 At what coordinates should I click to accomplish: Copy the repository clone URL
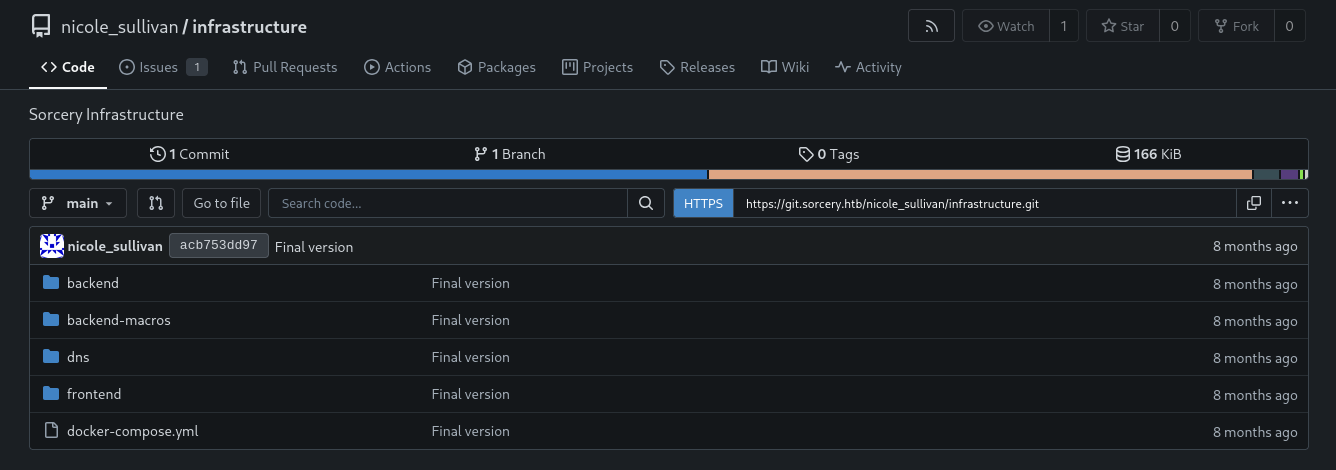tap(1253, 203)
